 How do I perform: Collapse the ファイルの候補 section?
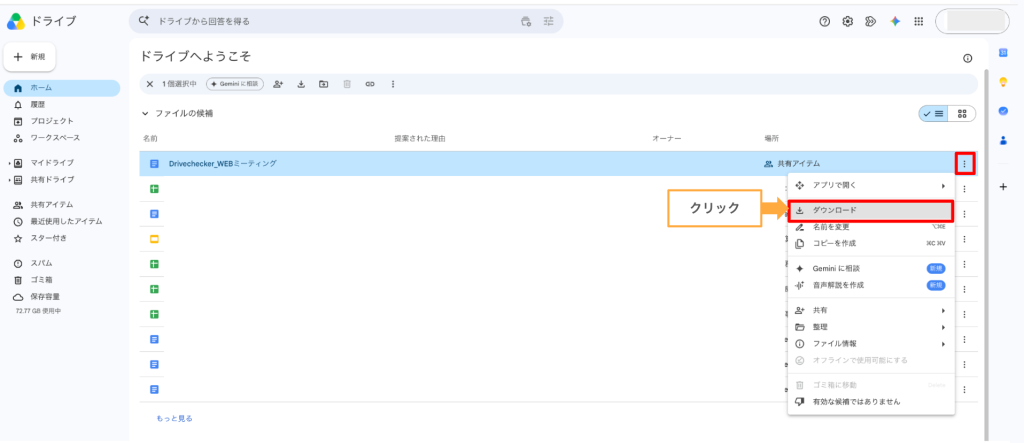tap(146, 114)
